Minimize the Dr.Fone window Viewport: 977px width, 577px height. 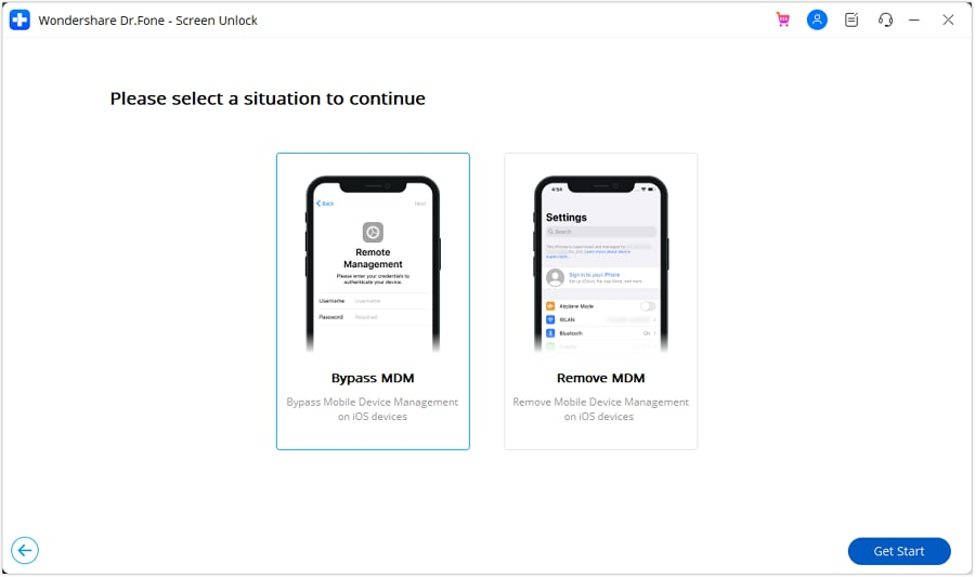click(x=914, y=21)
